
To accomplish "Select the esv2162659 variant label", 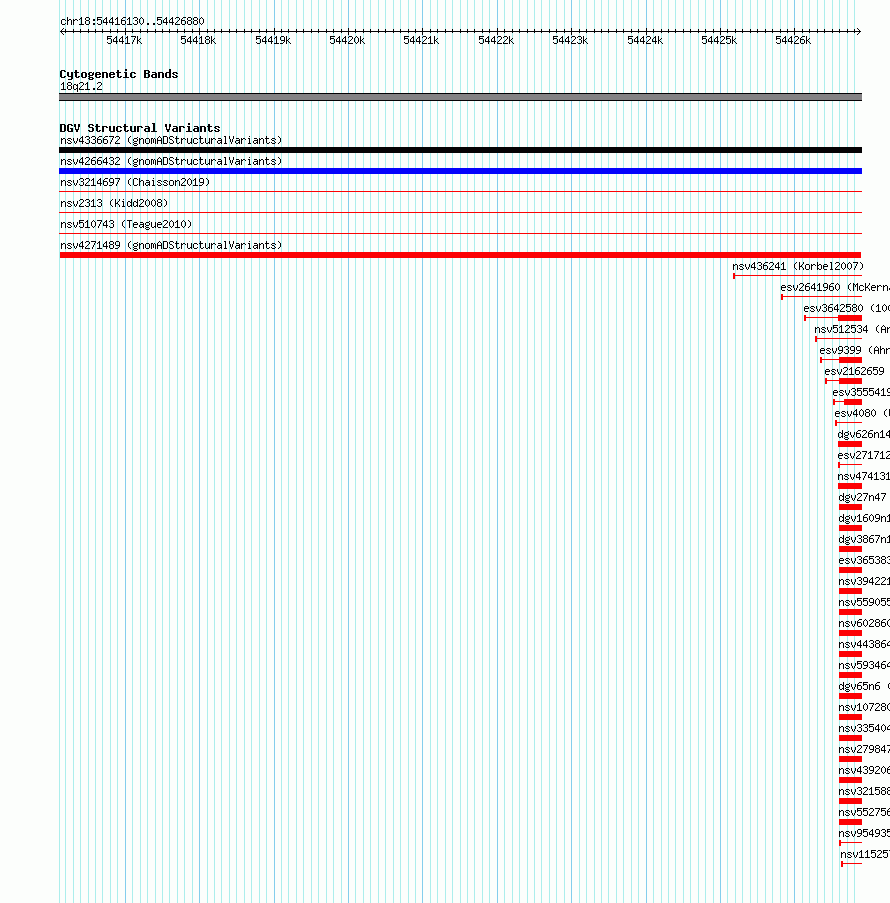I will point(854,371).
